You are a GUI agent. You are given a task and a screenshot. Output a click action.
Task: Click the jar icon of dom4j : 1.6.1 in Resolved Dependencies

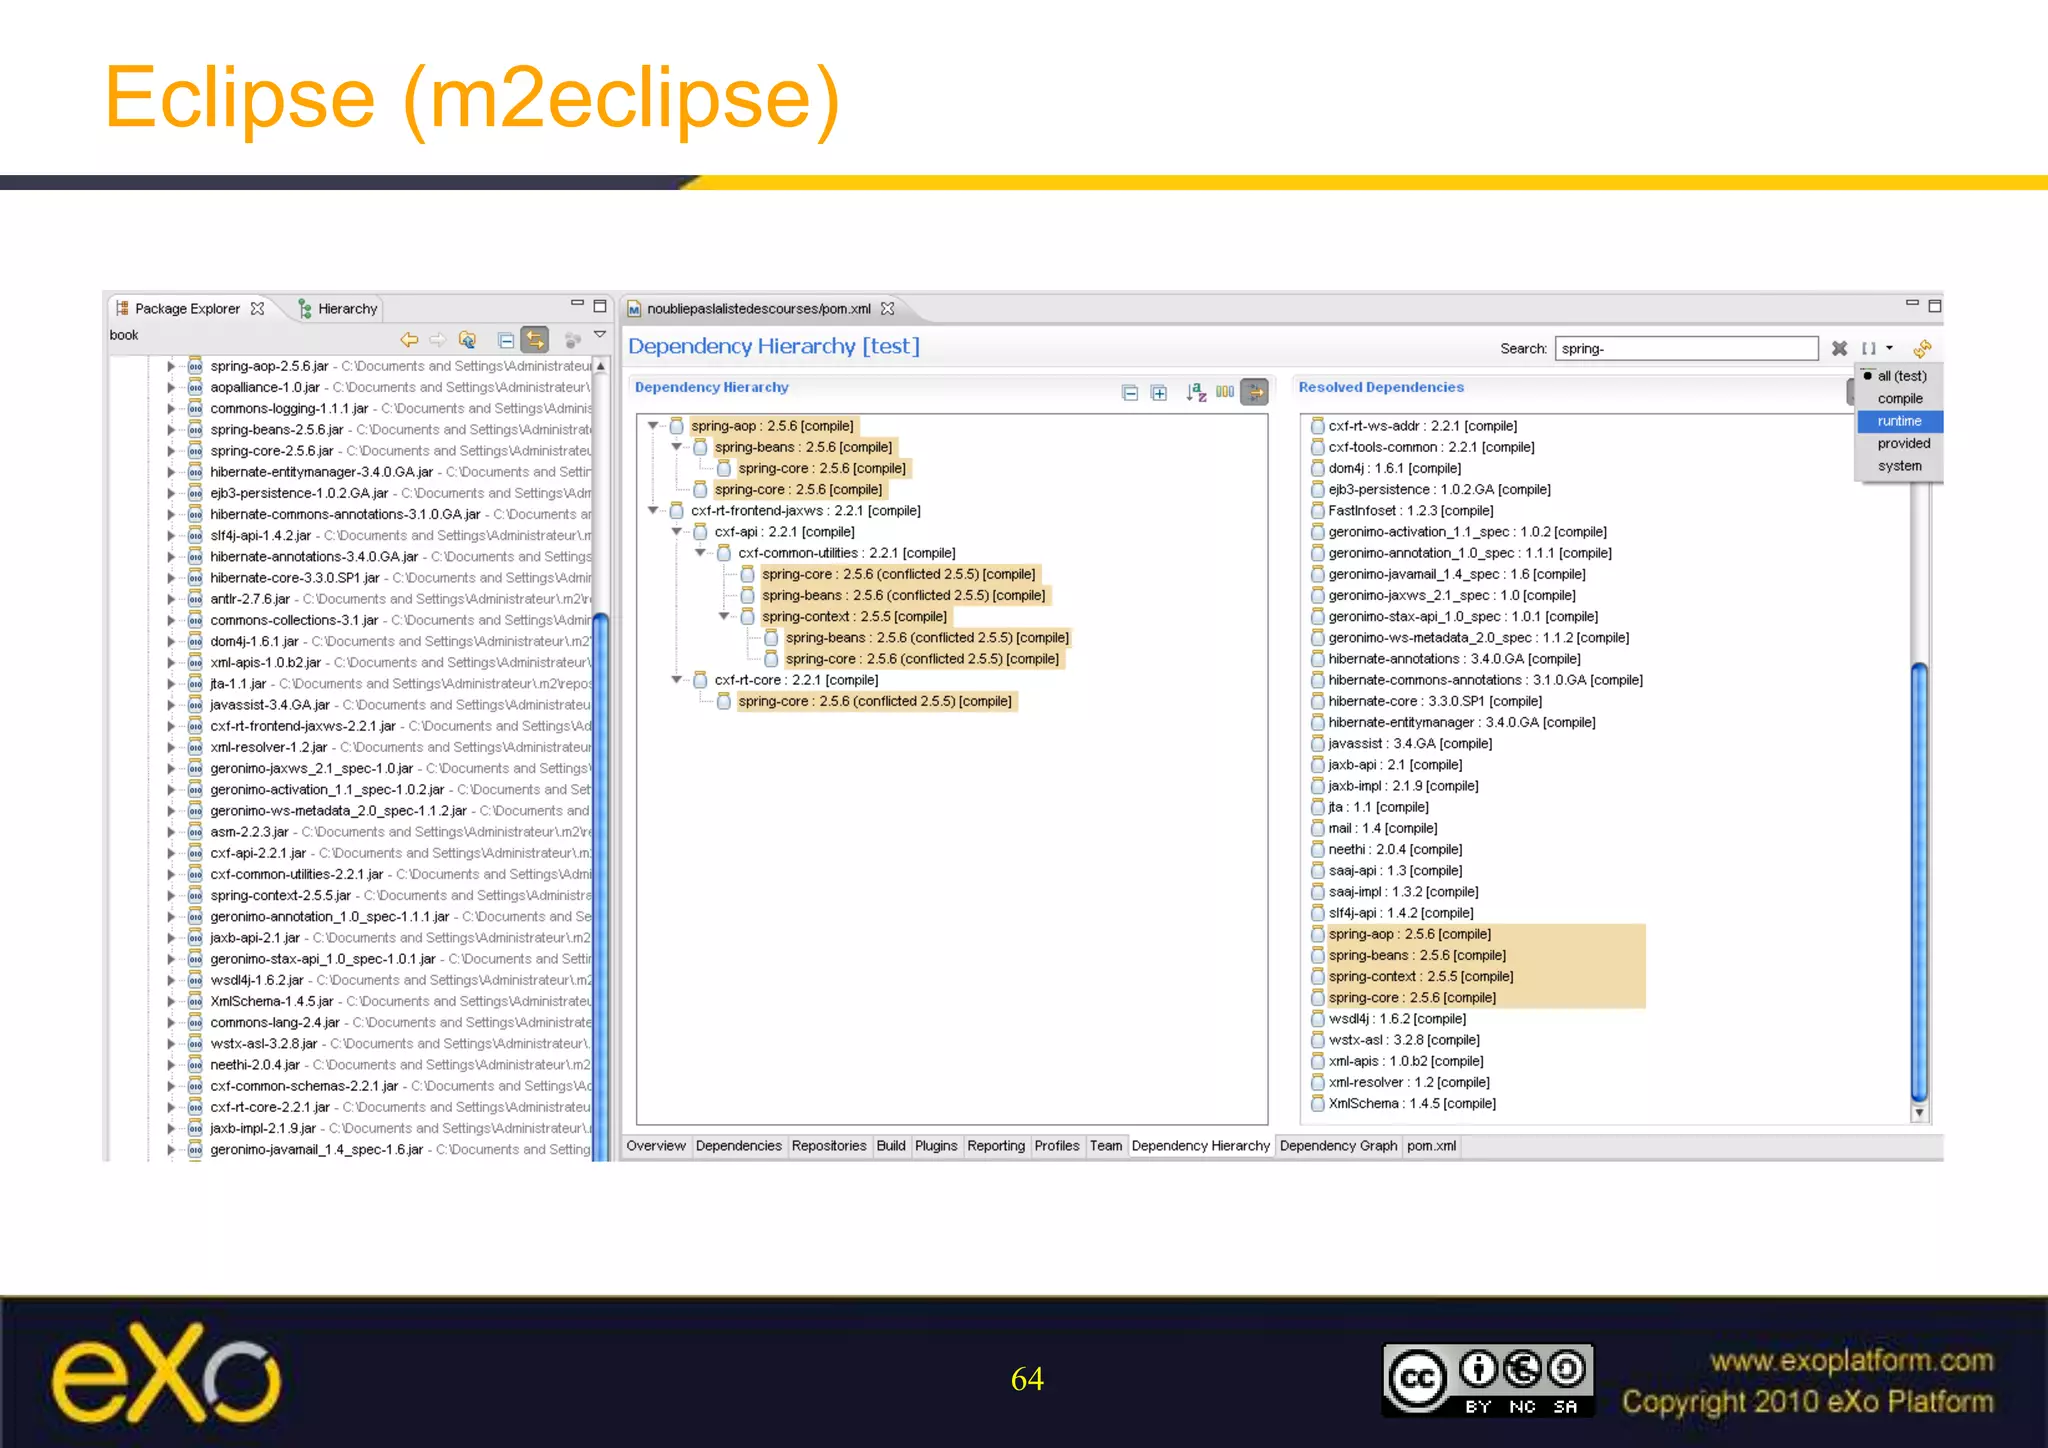point(1318,468)
